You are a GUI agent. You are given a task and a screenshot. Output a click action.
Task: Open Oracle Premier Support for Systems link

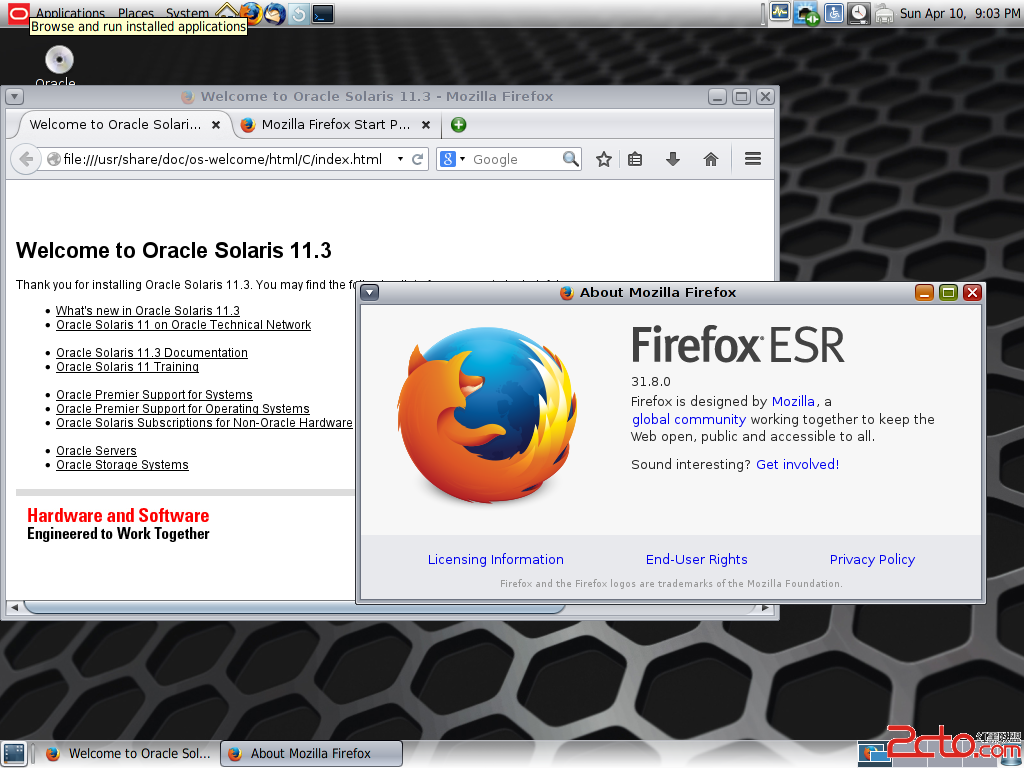coord(154,395)
